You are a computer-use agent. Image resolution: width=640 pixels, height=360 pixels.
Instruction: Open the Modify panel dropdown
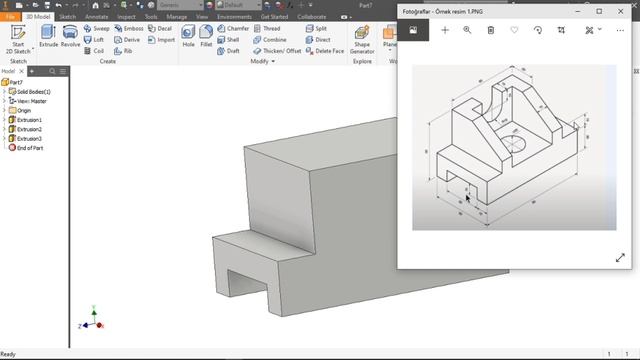click(x=262, y=61)
